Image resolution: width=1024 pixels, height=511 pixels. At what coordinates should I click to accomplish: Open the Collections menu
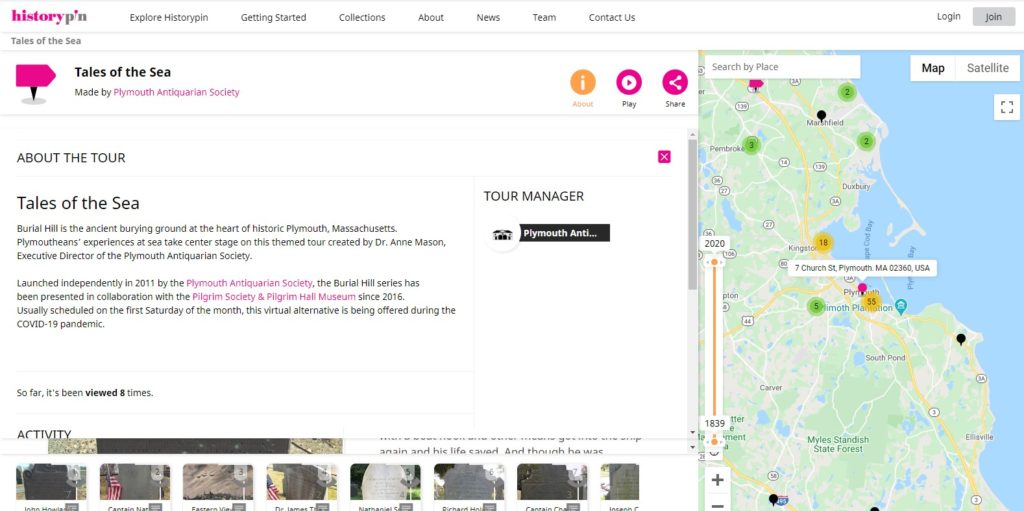point(362,17)
